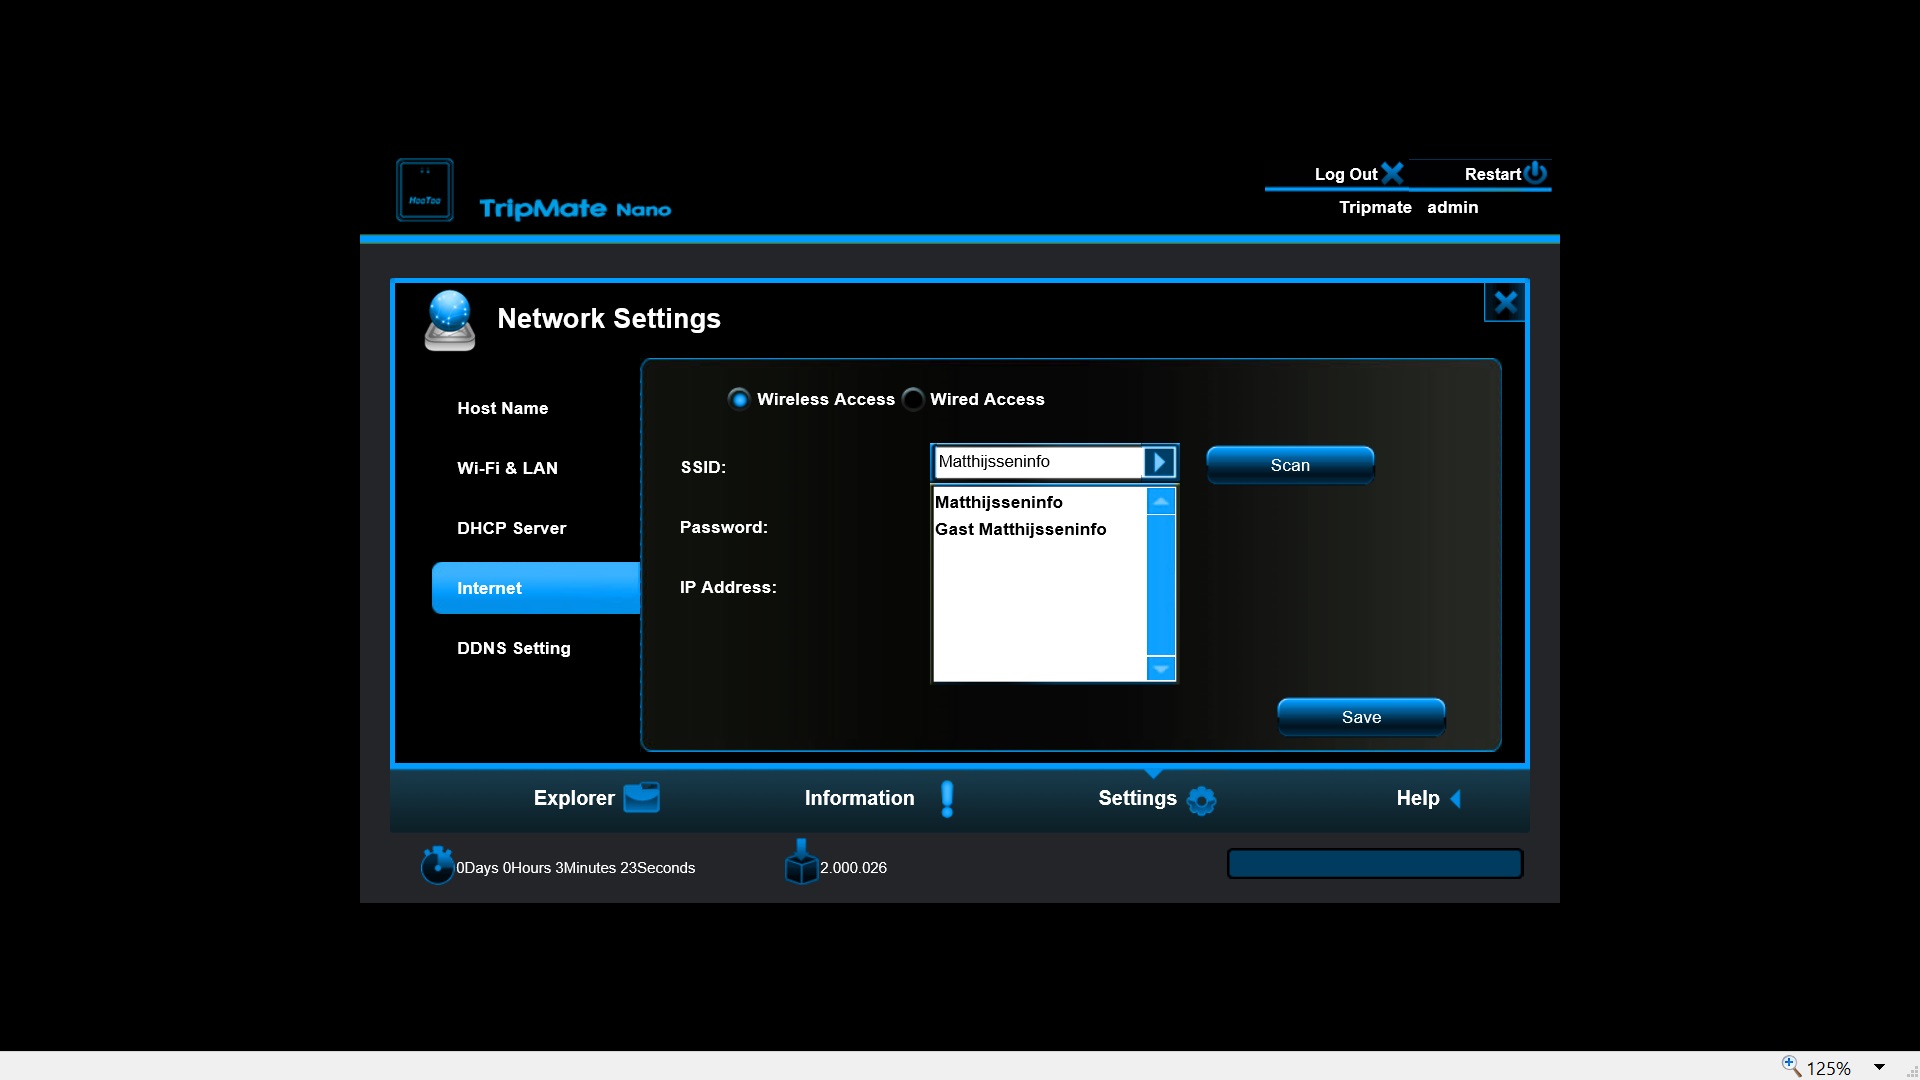Click the Help arrow icon
1920x1080 pixels.
click(x=1455, y=798)
